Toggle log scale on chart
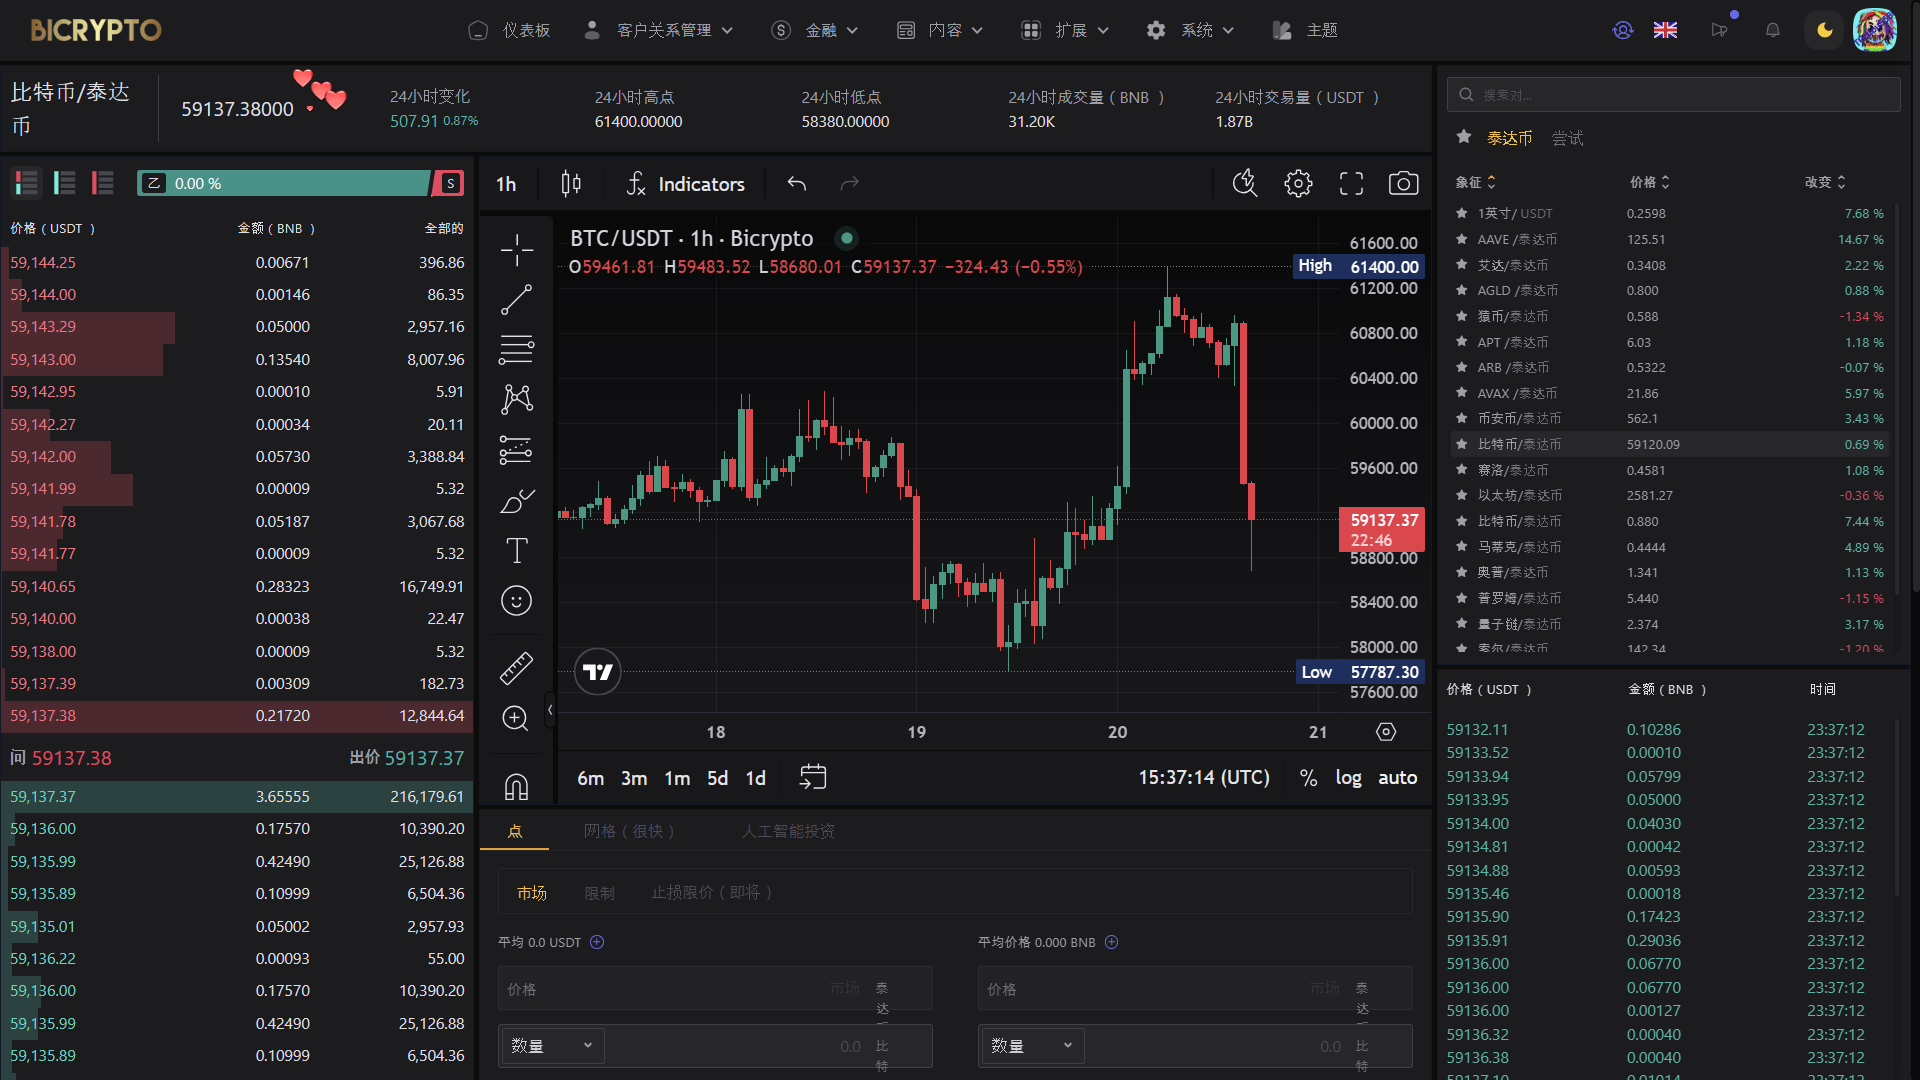The height and width of the screenshot is (1080, 1920). (x=1348, y=778)
